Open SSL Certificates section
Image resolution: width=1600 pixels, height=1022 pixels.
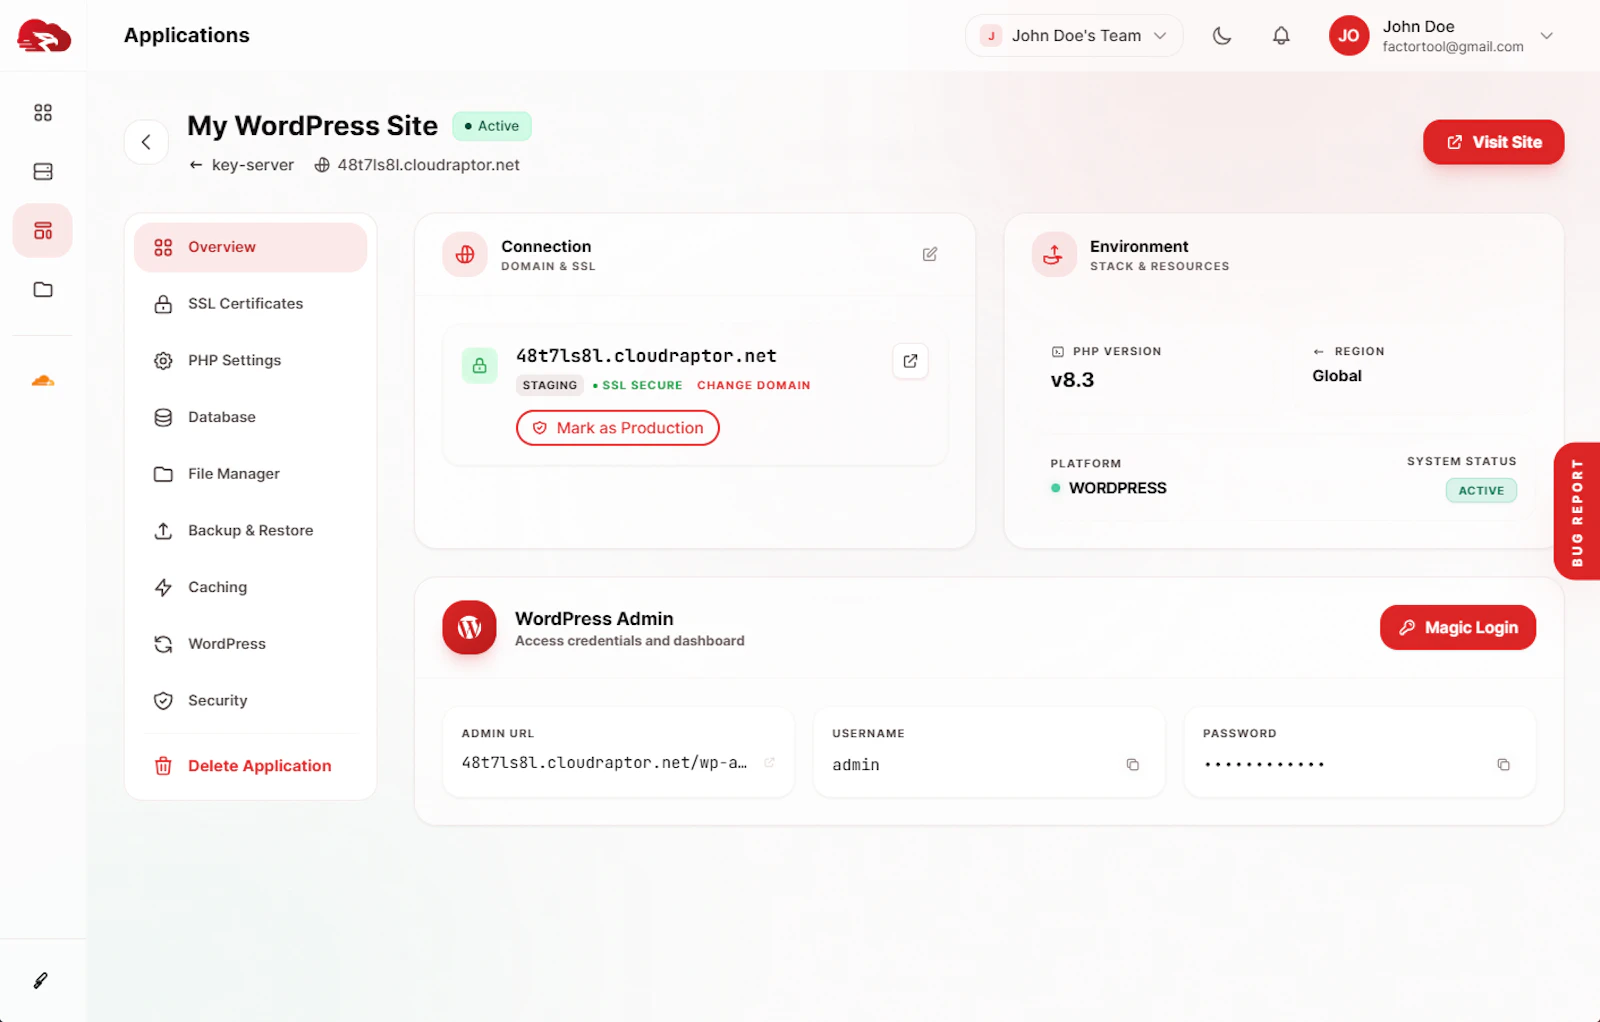tap(251, 304)
